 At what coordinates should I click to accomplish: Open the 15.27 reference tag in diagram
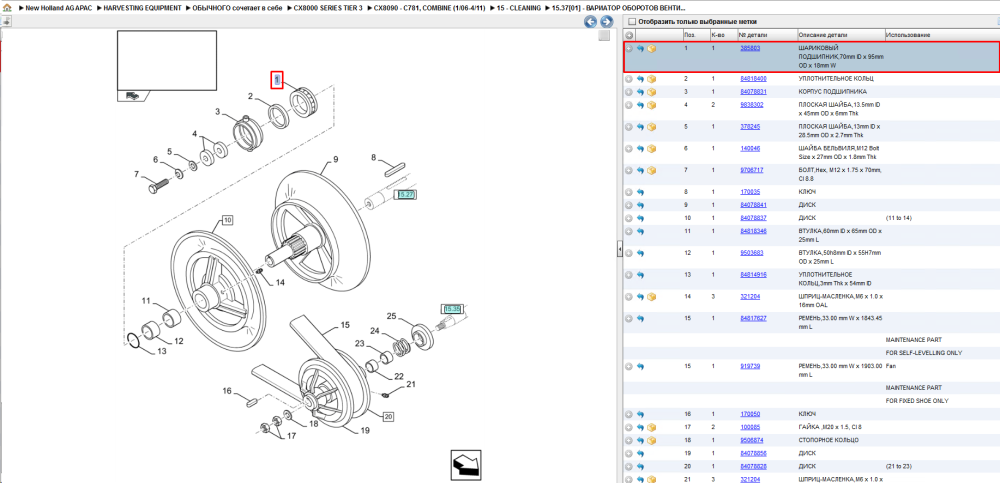pyautogui.click(x=406, y=195)
